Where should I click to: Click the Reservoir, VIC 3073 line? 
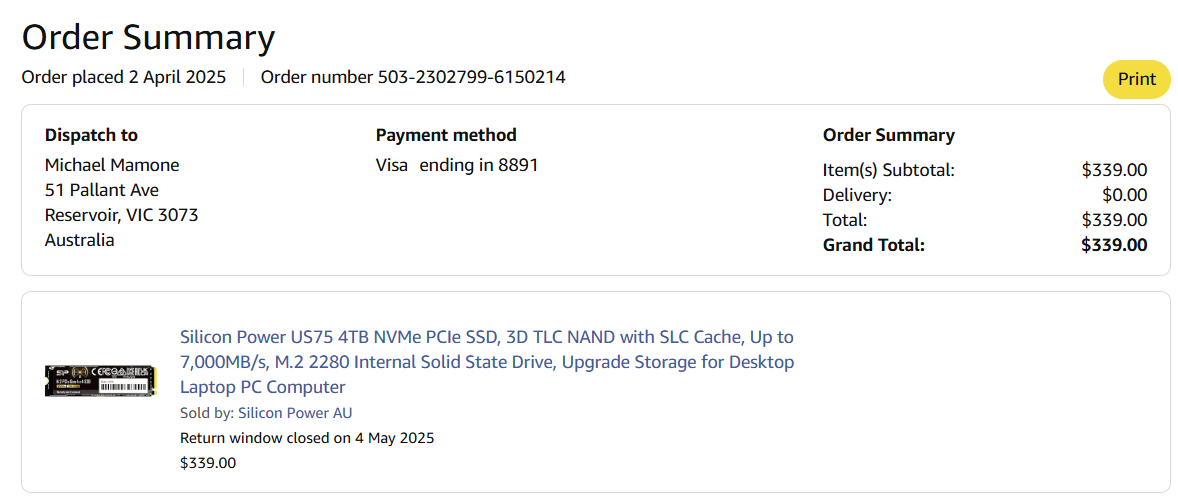click(121, 215)
